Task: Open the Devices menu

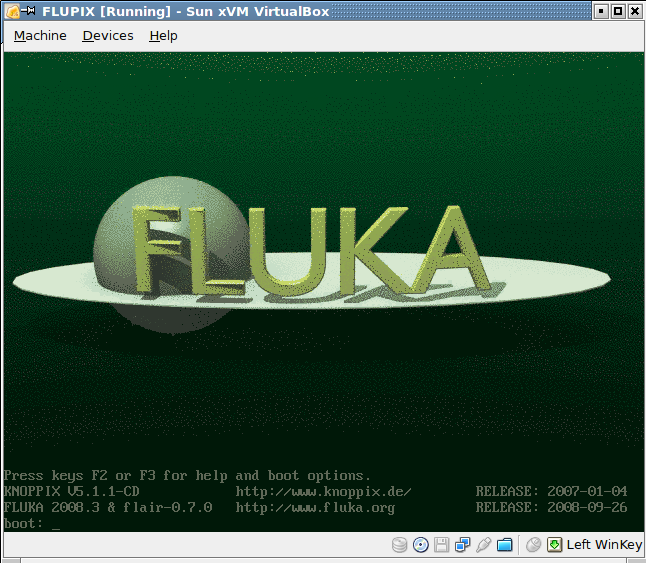Action: pos(108,36)
